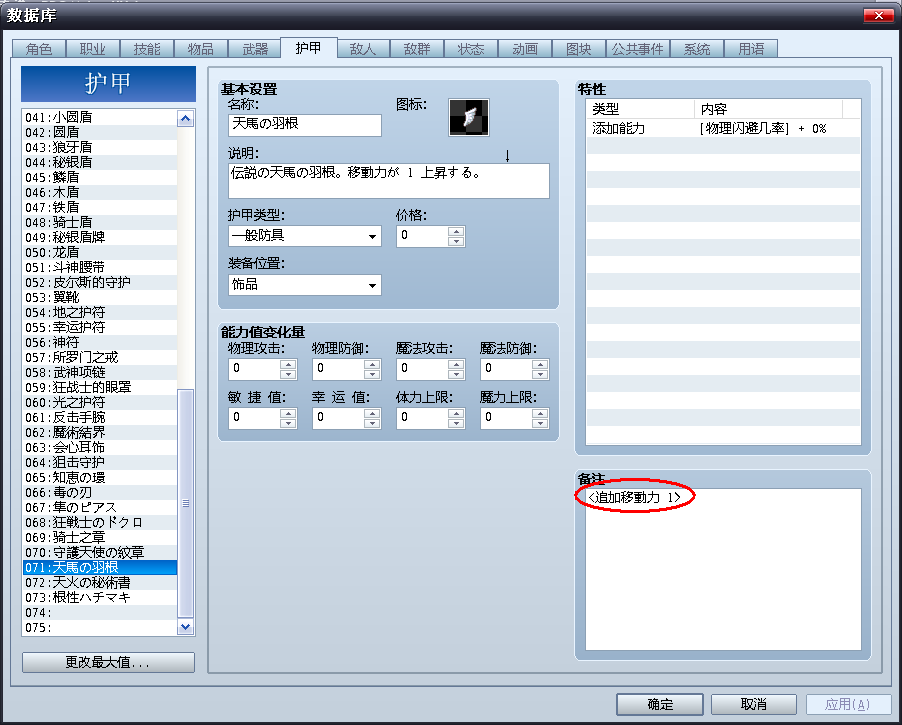Increase 体力上限 with the up arrow
Image resolution: width=902 pixels, height=725 pixels.
click(x=456, y=413)
